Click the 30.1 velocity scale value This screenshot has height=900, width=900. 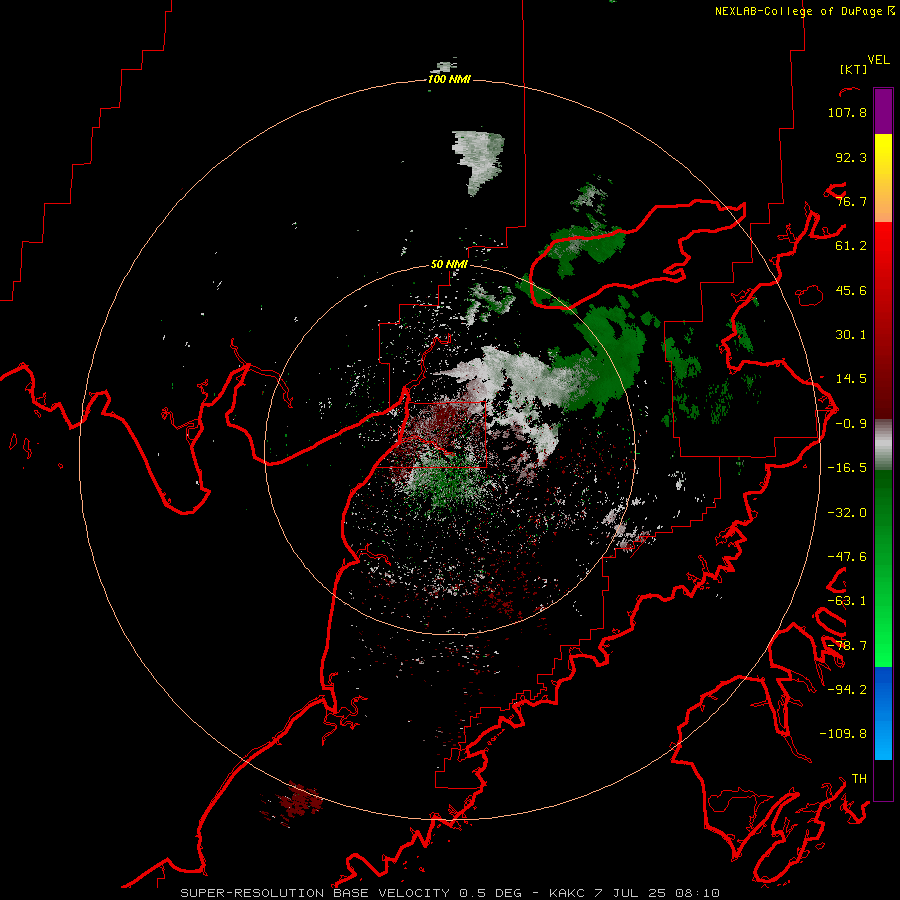pyautogui.click(x=851, y=335)
